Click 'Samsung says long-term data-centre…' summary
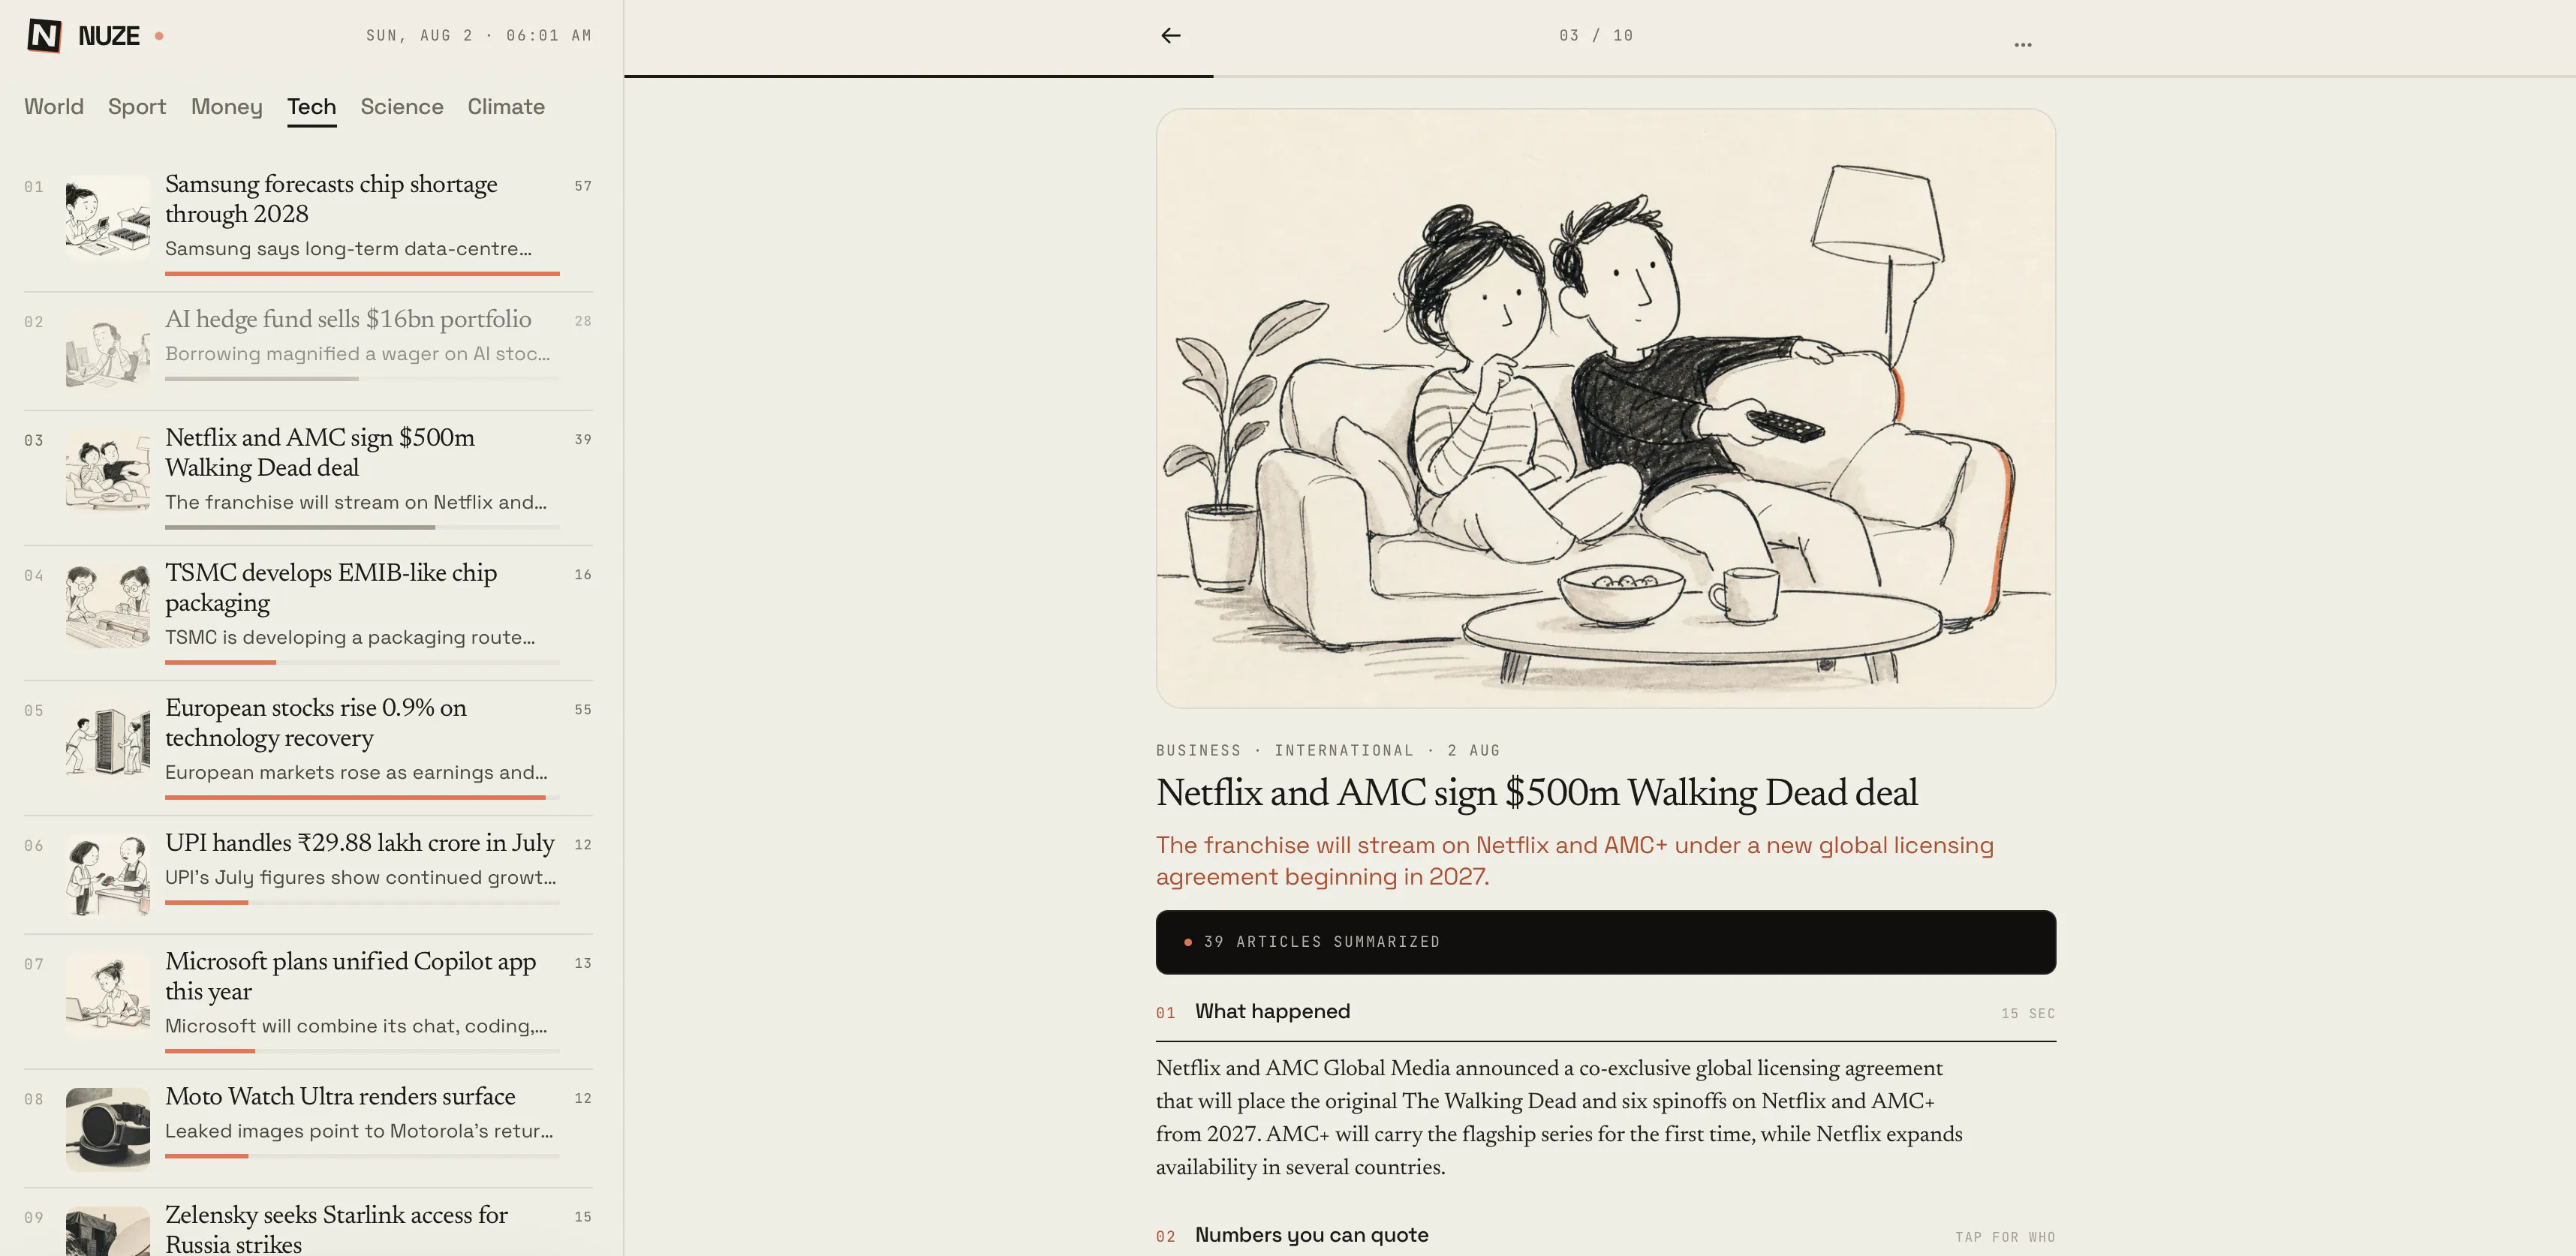This screenshot has height=1256, width=2576. click(348, 248)
